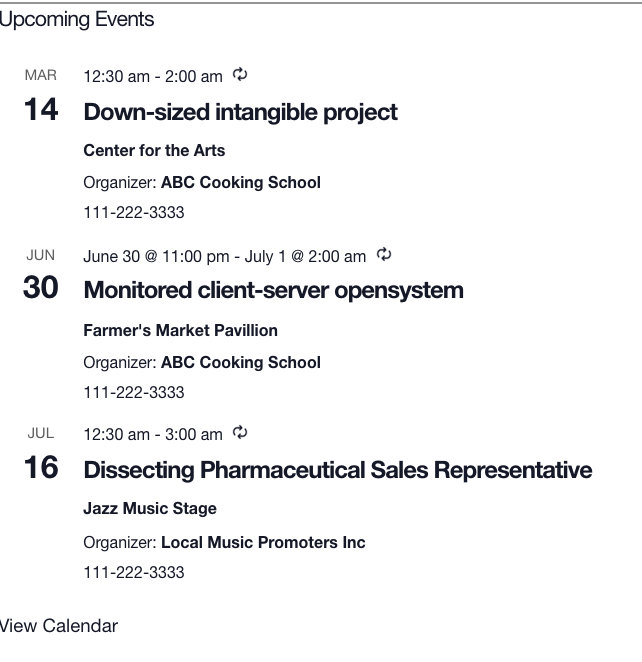Open the Down-sized intangible project event
Screen dimensions: 642x662
tap(240, 112)
